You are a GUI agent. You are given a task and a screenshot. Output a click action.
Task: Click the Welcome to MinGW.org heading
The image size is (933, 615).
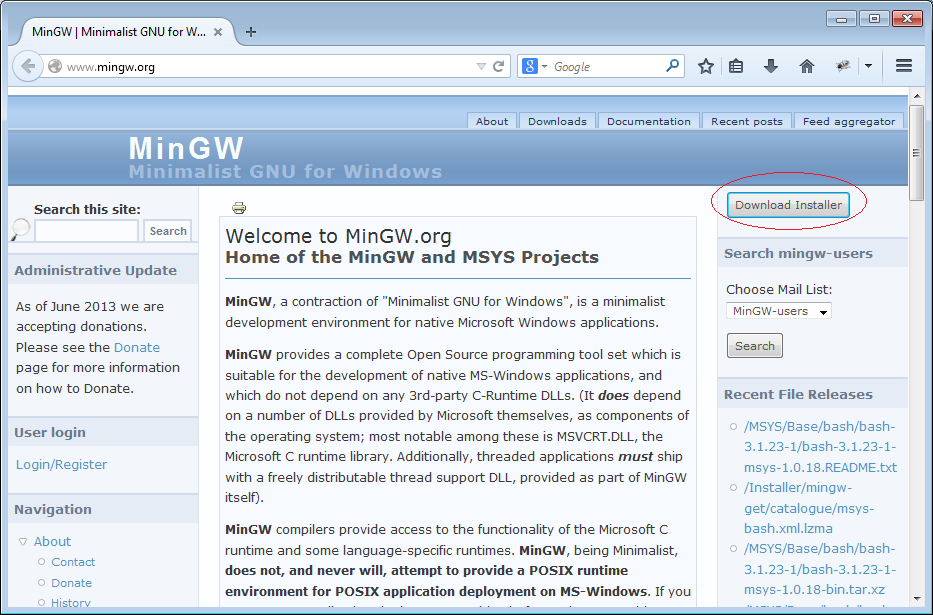(338, 236)
